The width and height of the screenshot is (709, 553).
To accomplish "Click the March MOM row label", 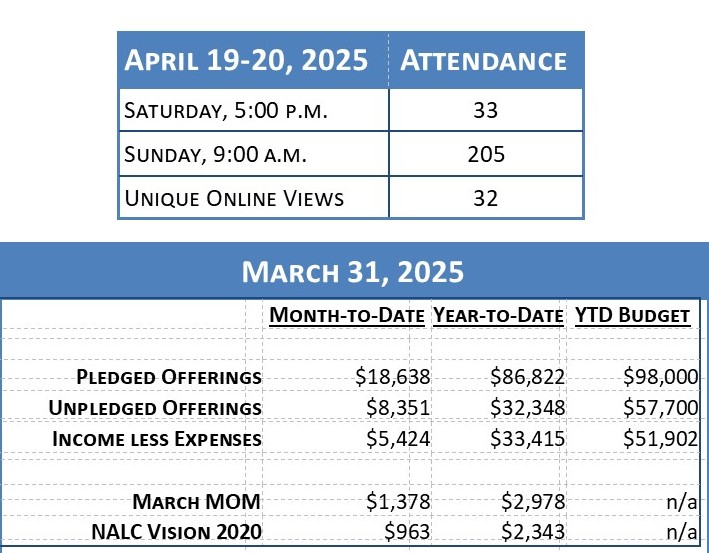I will coord(197,500).
